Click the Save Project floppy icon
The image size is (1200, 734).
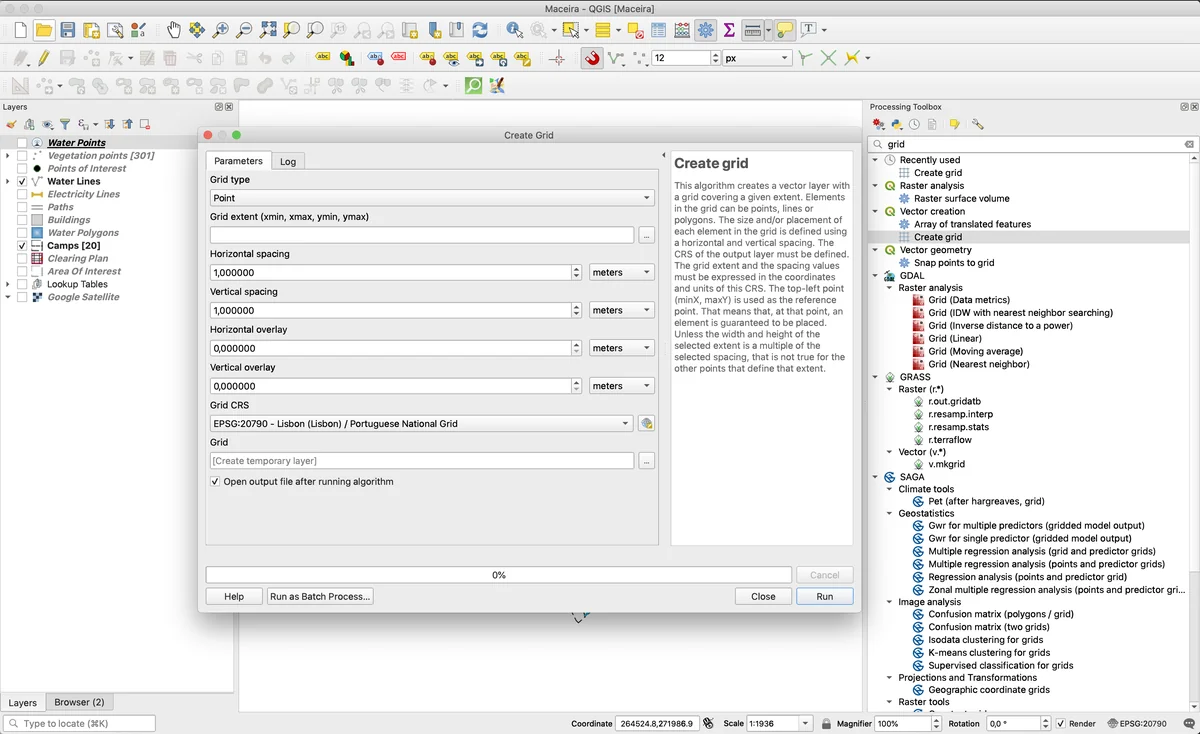click(x=67, y=30)
